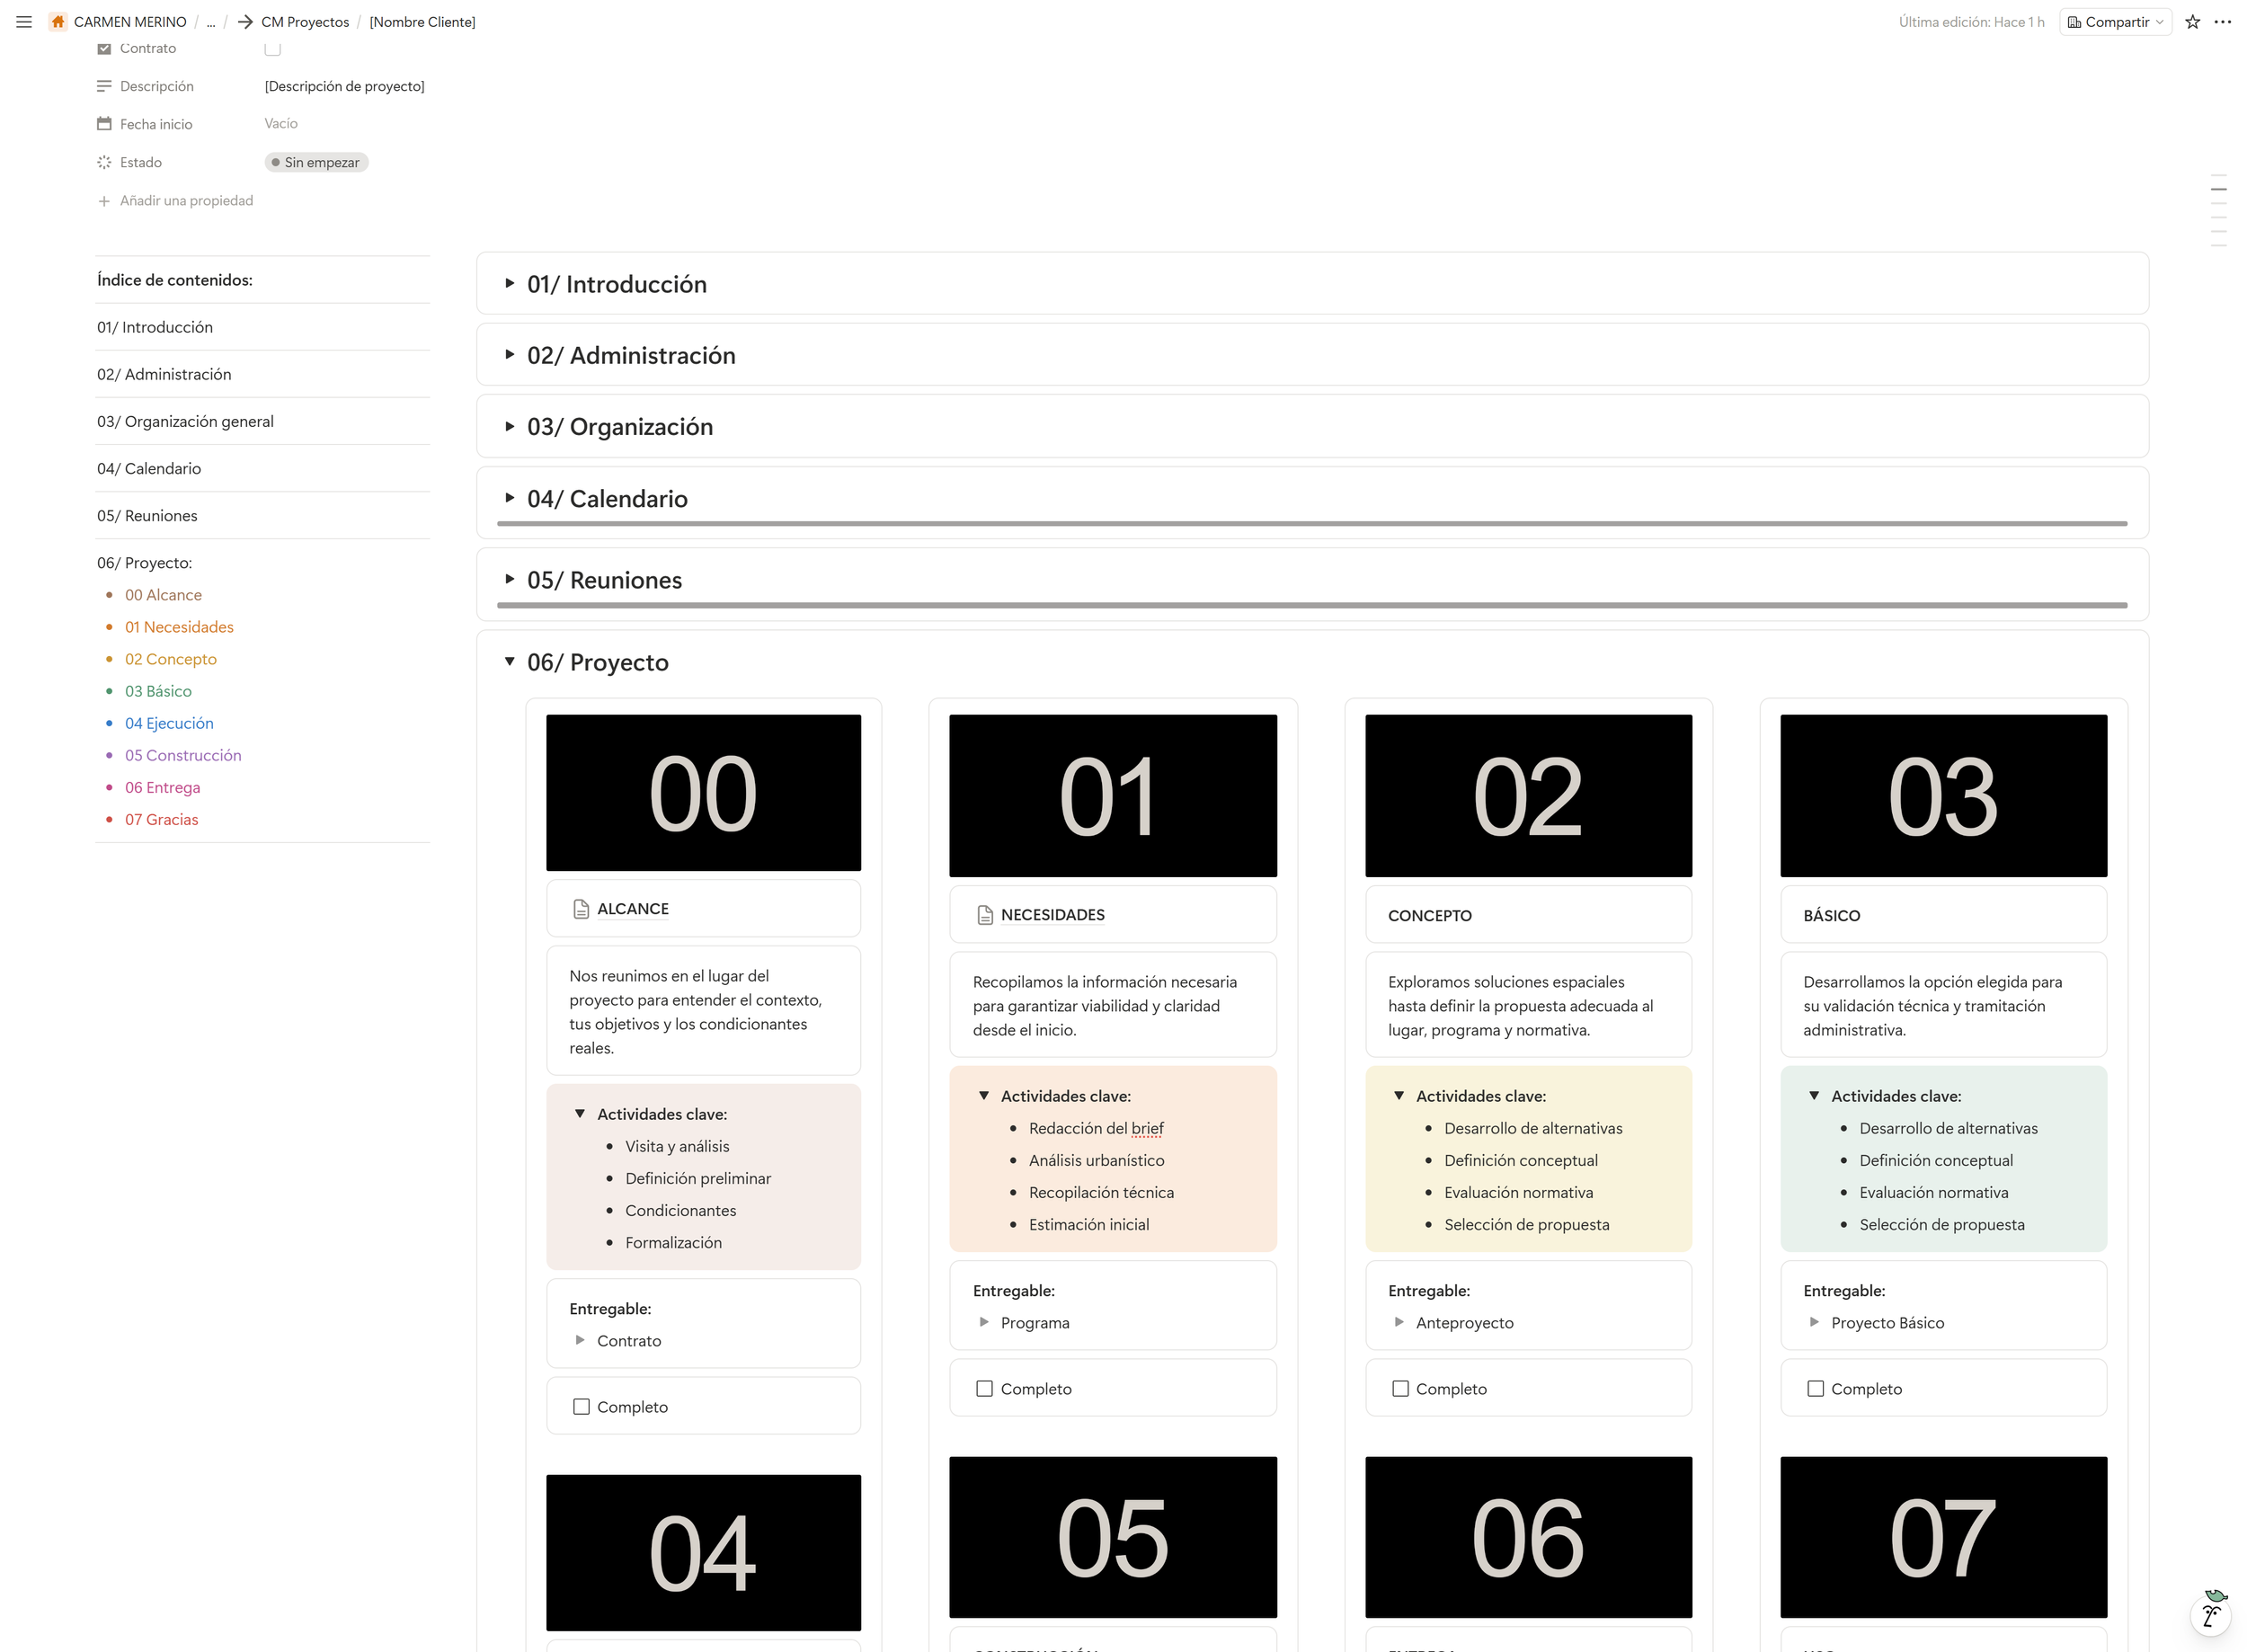Image resolution: width=2247 pixels, height=1652 pixels.
Task: Open the breadcrumb overflow menu
Action: [211, 22]
